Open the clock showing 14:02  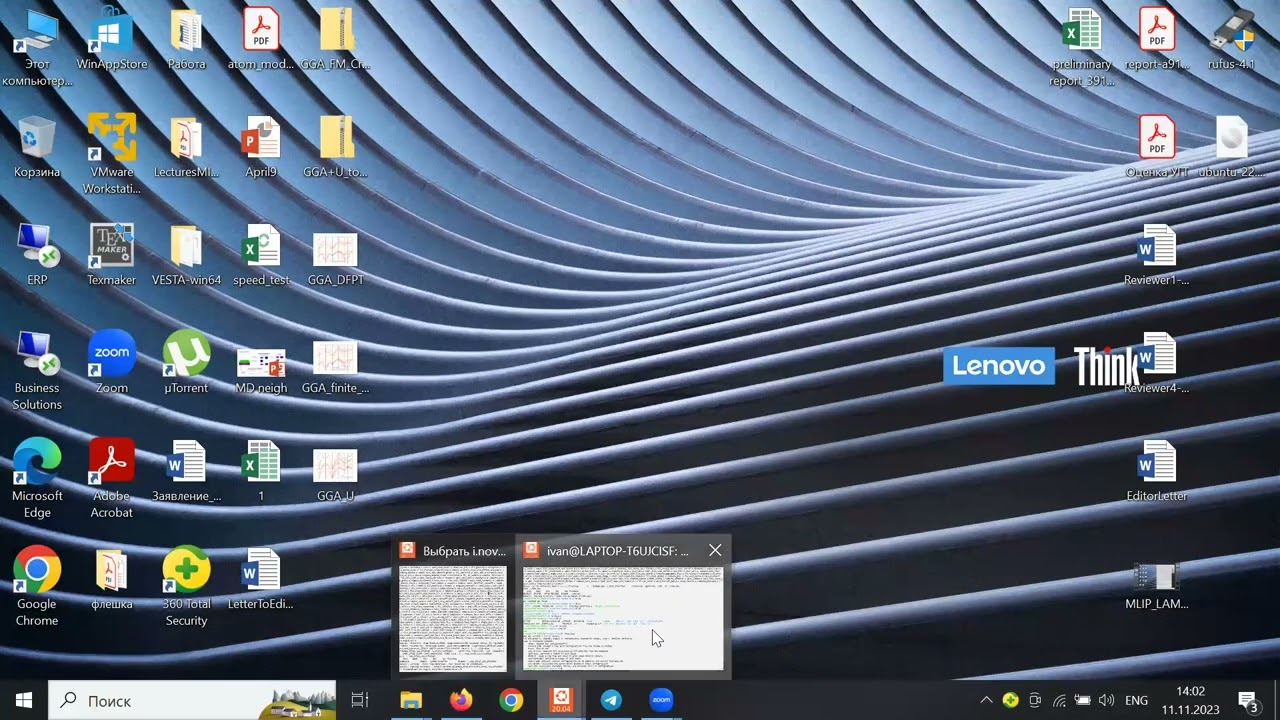point(1191,700)
